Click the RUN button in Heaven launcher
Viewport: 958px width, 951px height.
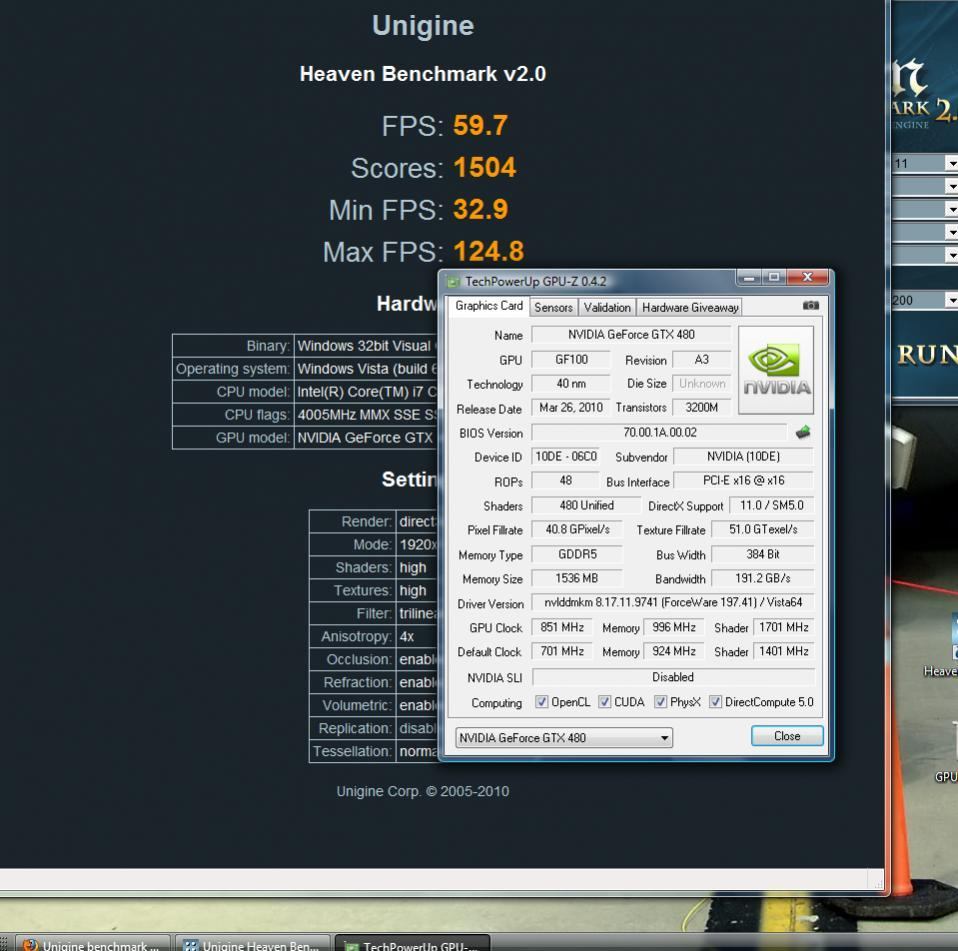tap(926, 355)
